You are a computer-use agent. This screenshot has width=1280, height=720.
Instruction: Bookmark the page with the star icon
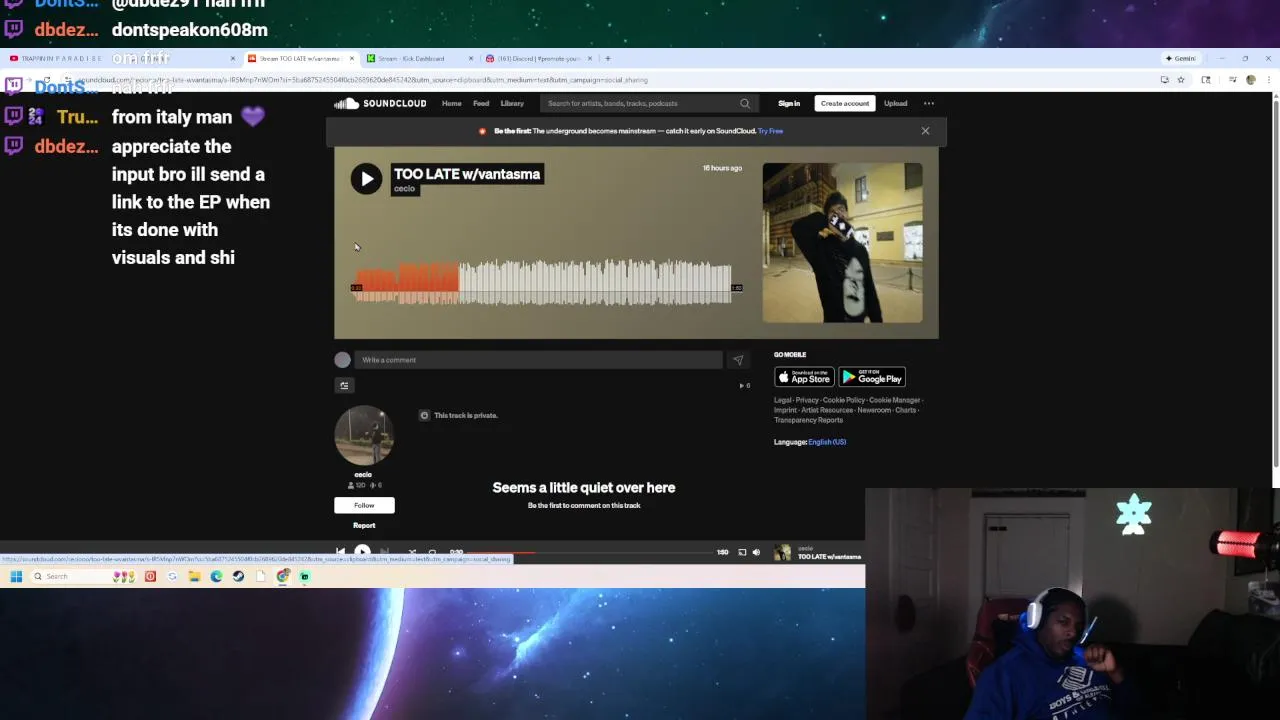1180,80
